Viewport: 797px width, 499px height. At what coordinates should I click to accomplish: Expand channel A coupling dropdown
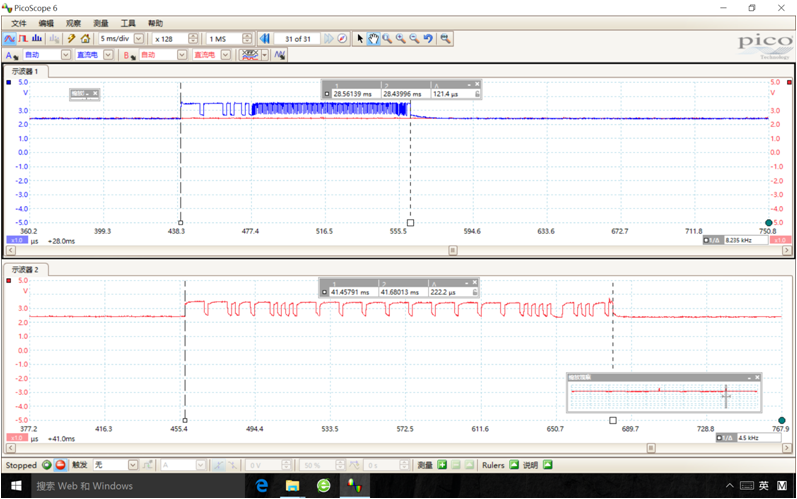(108, 55)
